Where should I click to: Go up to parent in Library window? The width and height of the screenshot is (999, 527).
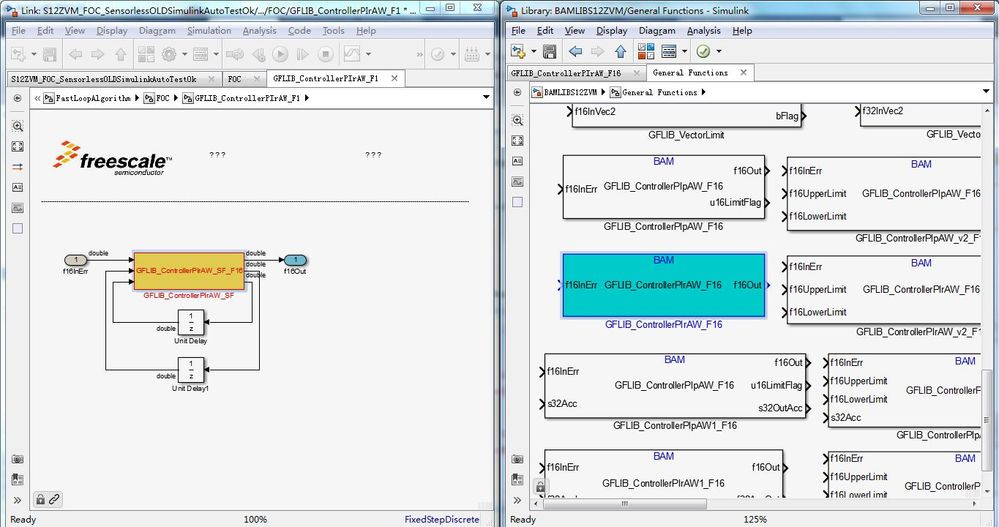[x=620, y=51]
